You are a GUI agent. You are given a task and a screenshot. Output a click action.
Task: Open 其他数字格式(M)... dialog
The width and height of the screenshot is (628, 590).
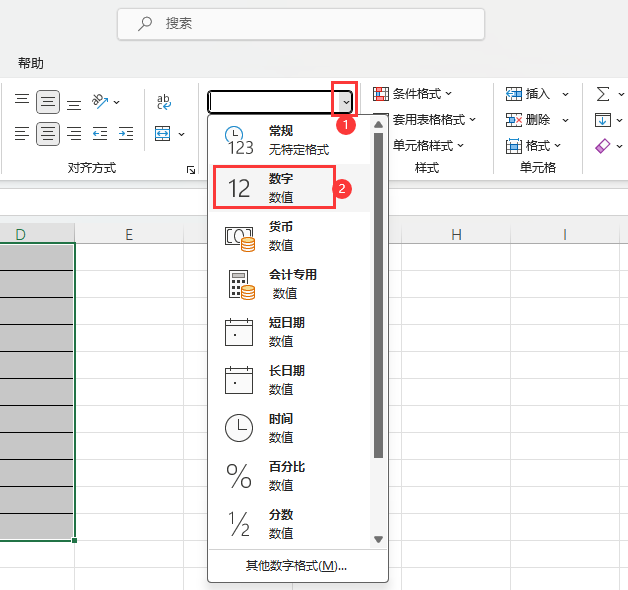point(297,566)
